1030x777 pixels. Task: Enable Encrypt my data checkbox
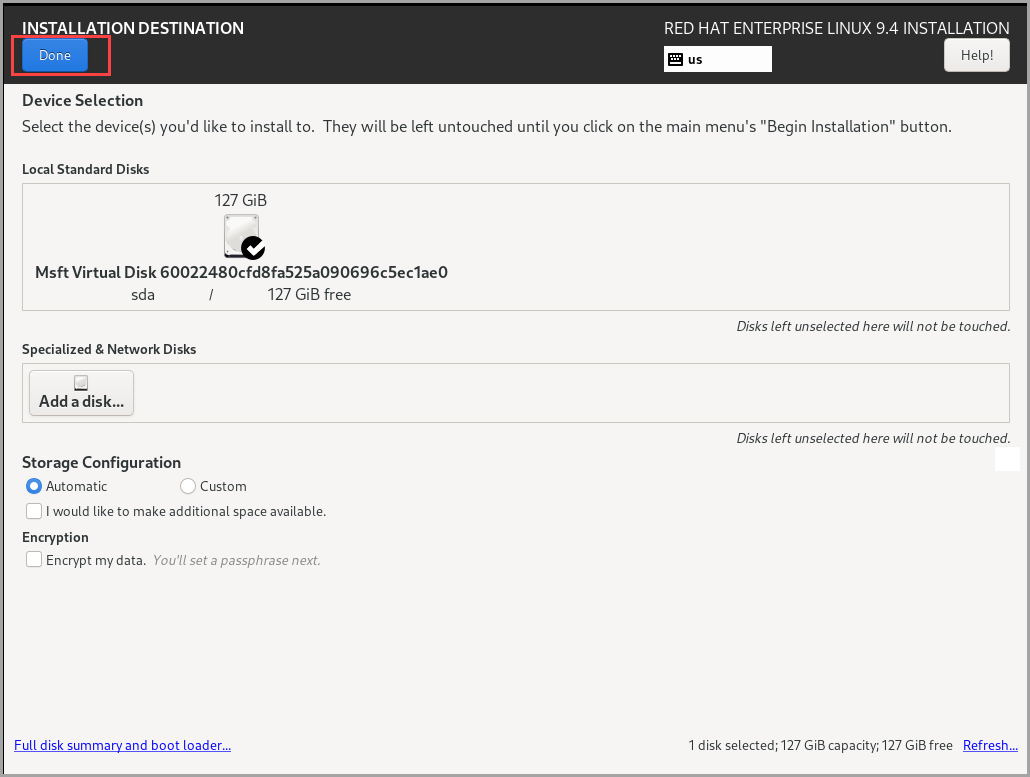pos(34,560)
